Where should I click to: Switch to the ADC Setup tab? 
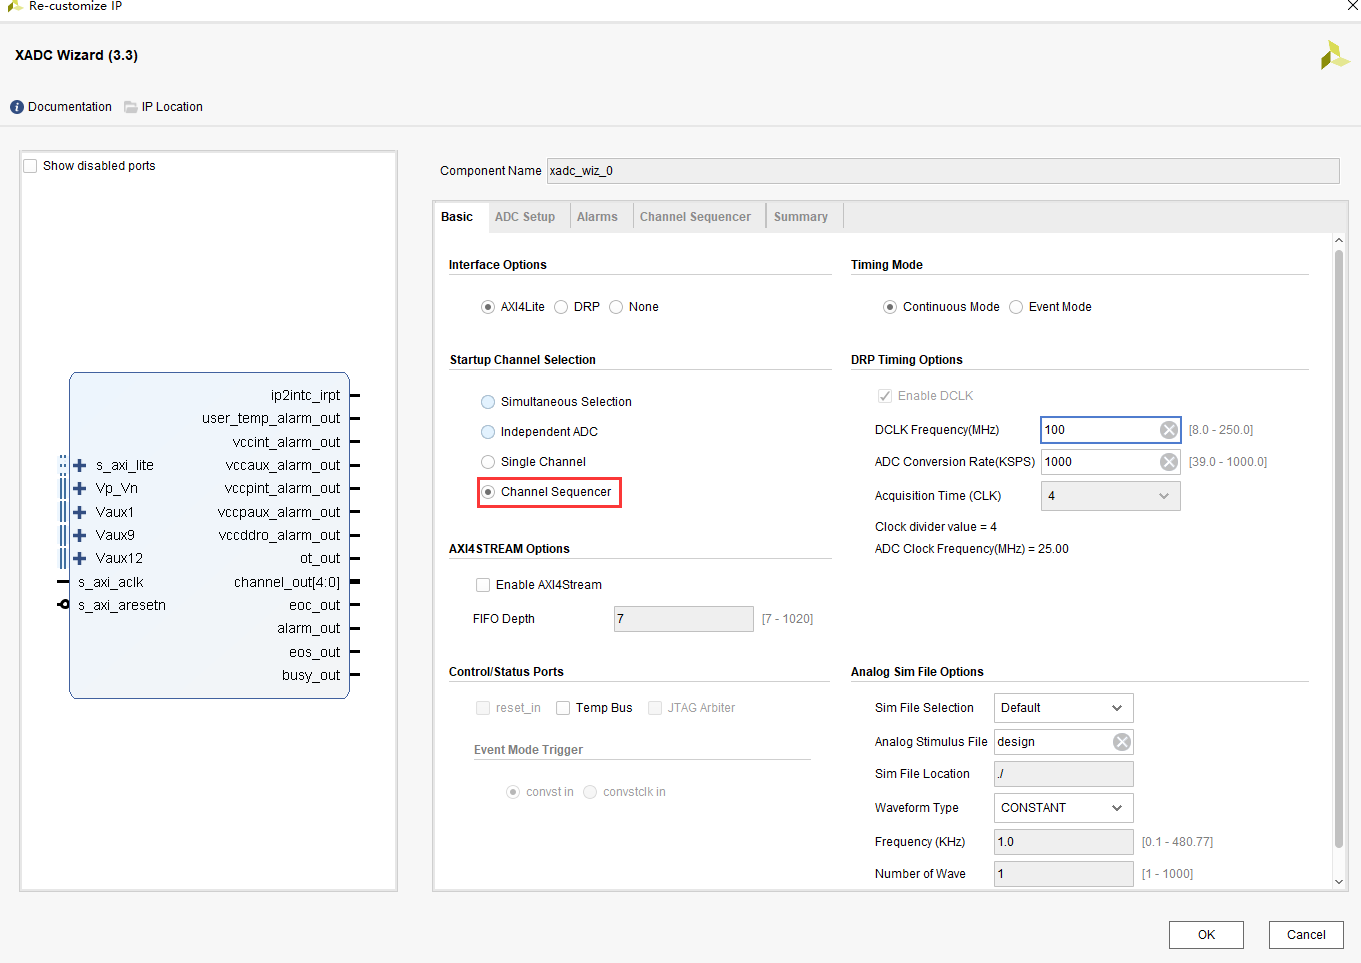(x=525, y=217)
